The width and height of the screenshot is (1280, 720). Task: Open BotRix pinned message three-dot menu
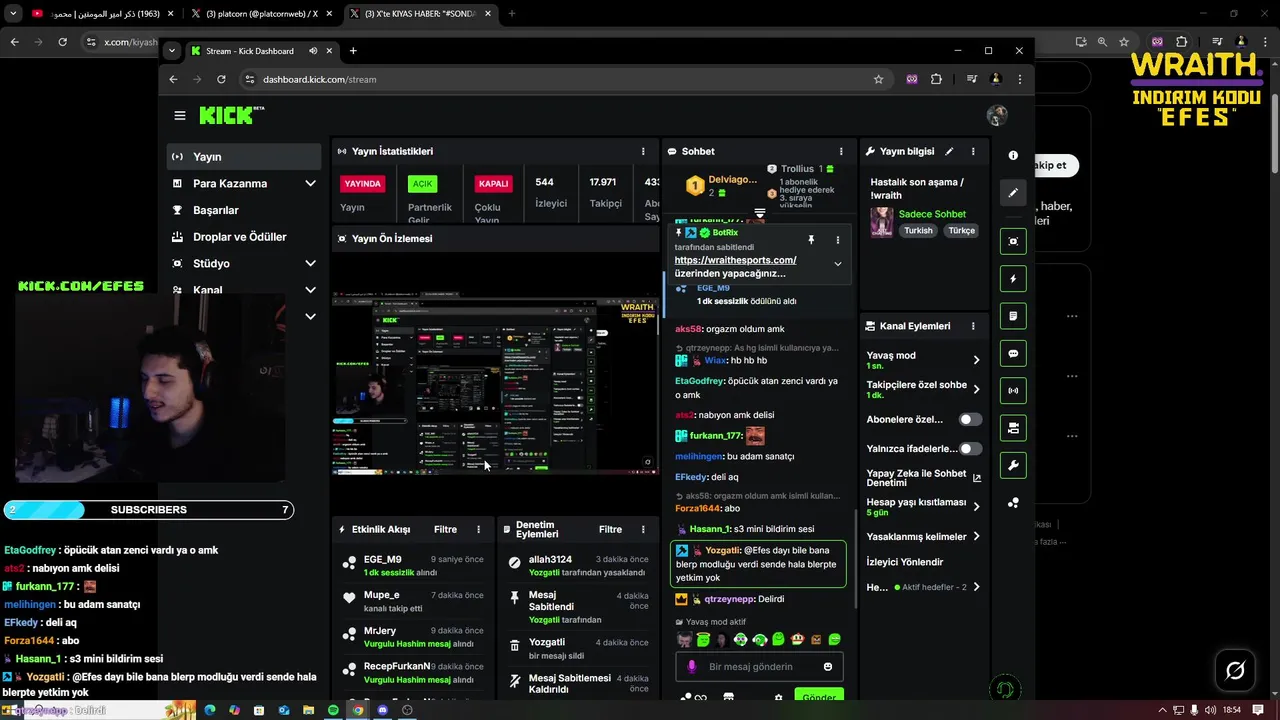[x=838, y=240]
